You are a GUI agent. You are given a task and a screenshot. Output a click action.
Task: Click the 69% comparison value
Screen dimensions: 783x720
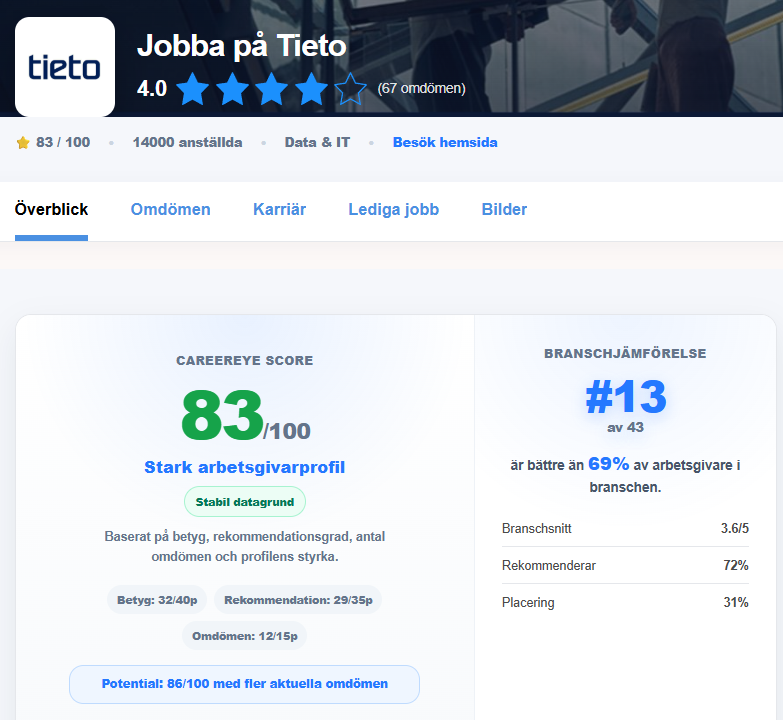[608, 464]
